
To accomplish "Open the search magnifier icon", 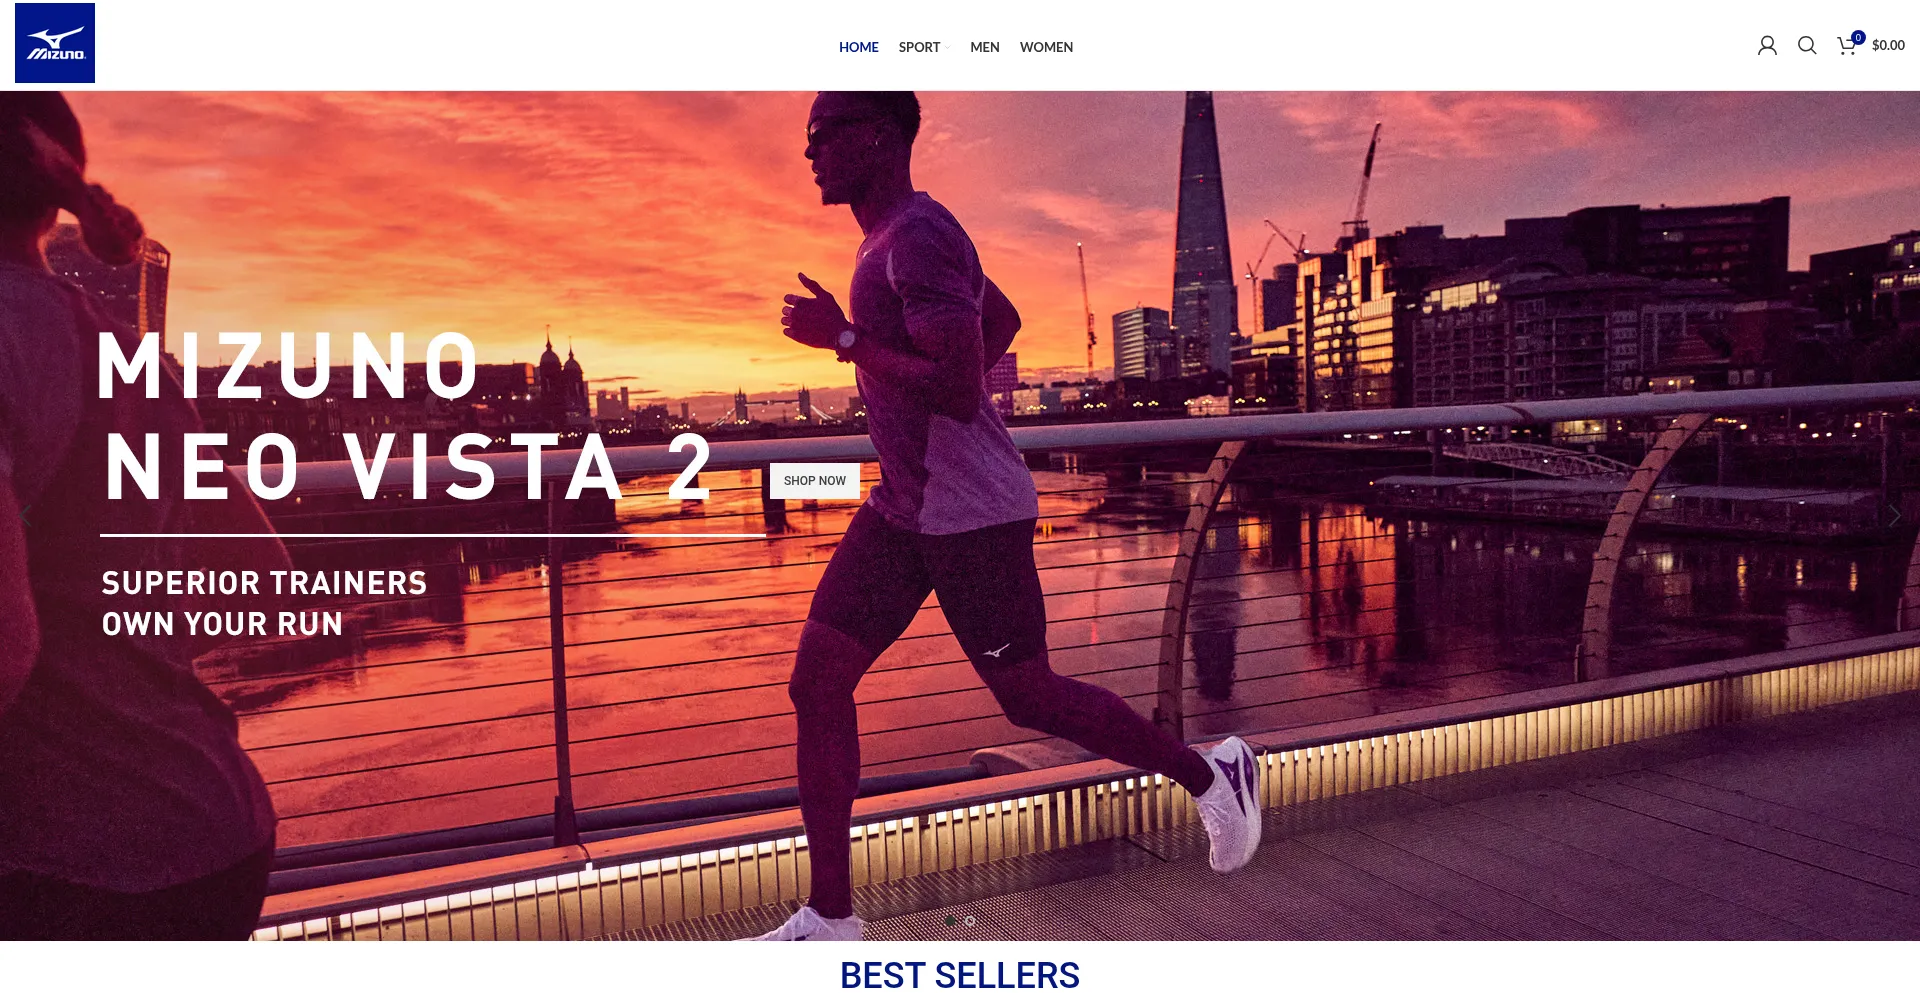I will pyautogui.click(x=1807, y=46).
